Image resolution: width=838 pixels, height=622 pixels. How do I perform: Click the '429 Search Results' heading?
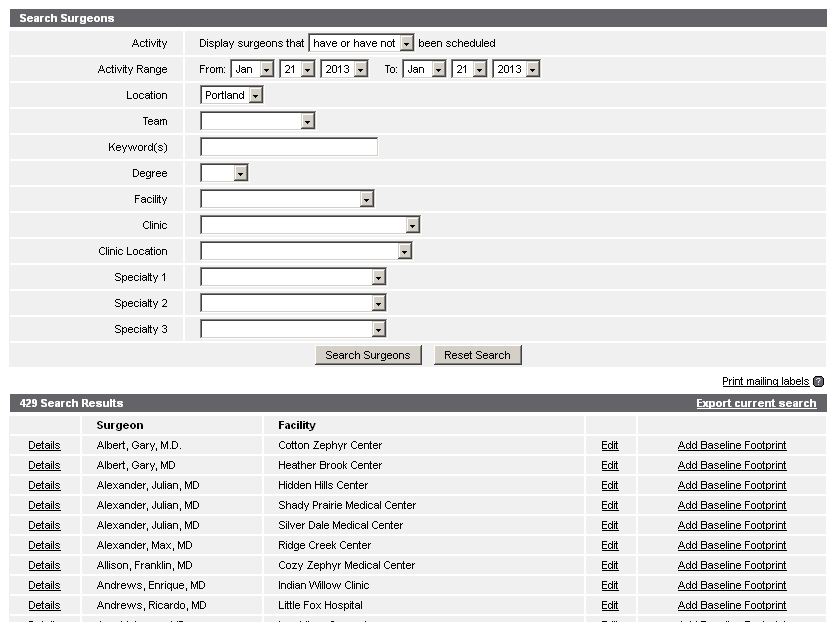click(x=71, y=403)
